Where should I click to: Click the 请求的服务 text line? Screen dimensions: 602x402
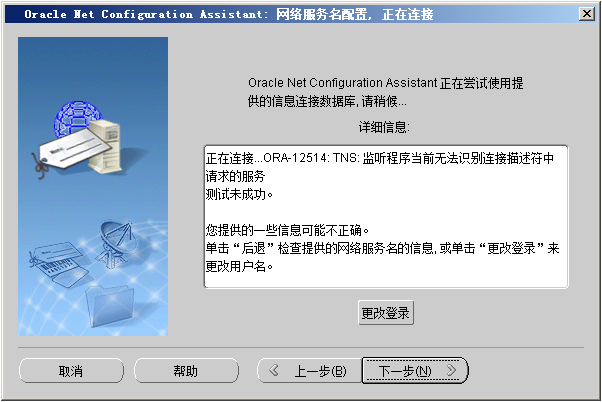coord(235,176)
